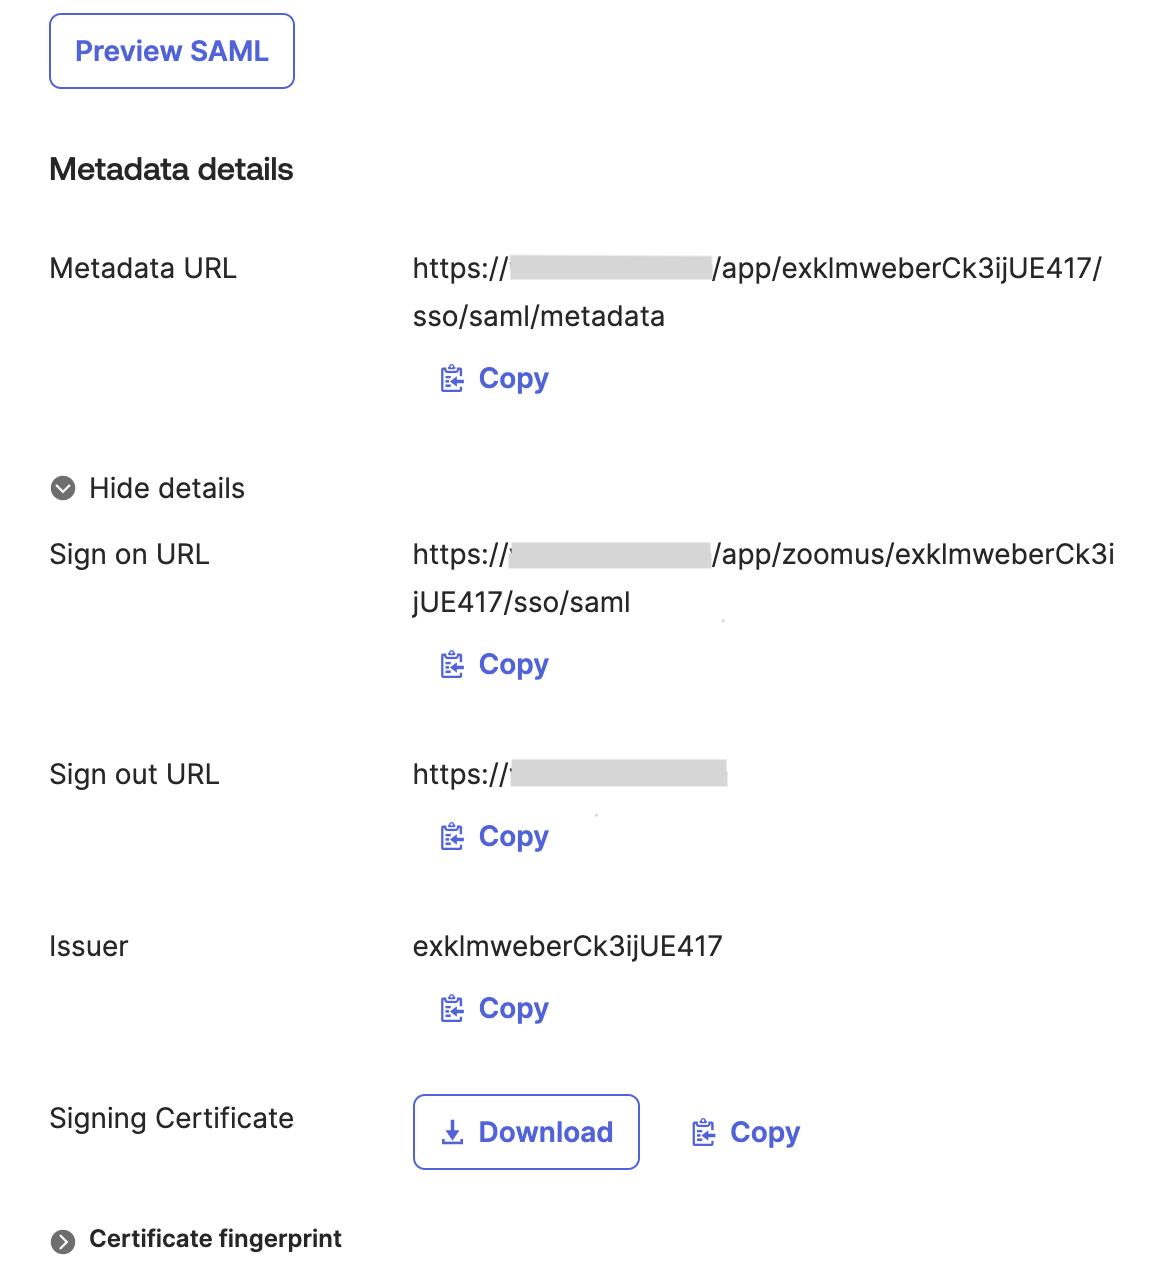Click the Preview SAML button

point(172,51)
